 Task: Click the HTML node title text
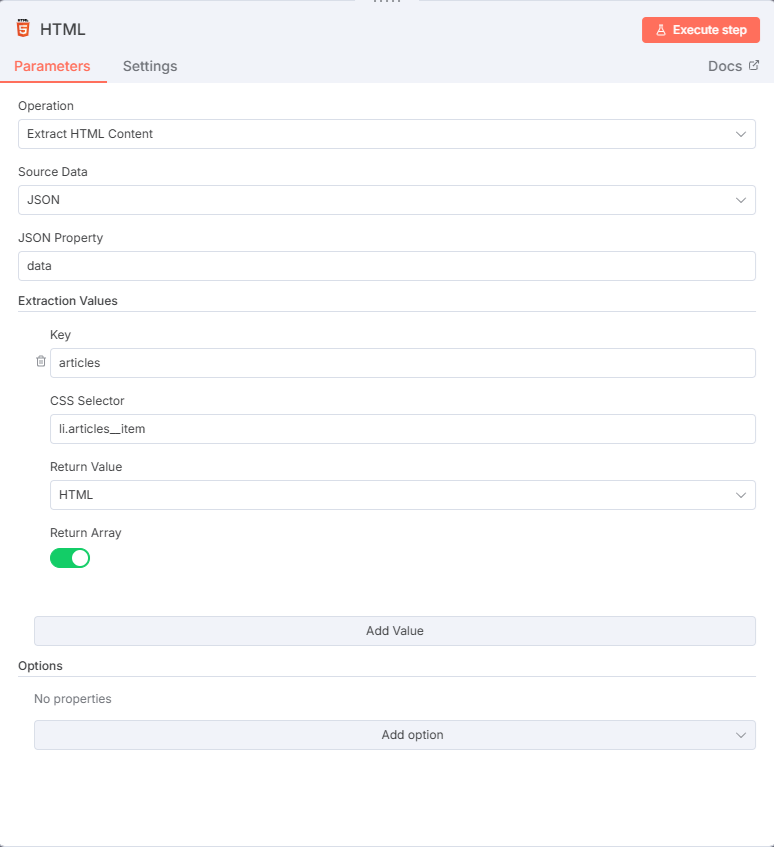(x=63, y=30)
